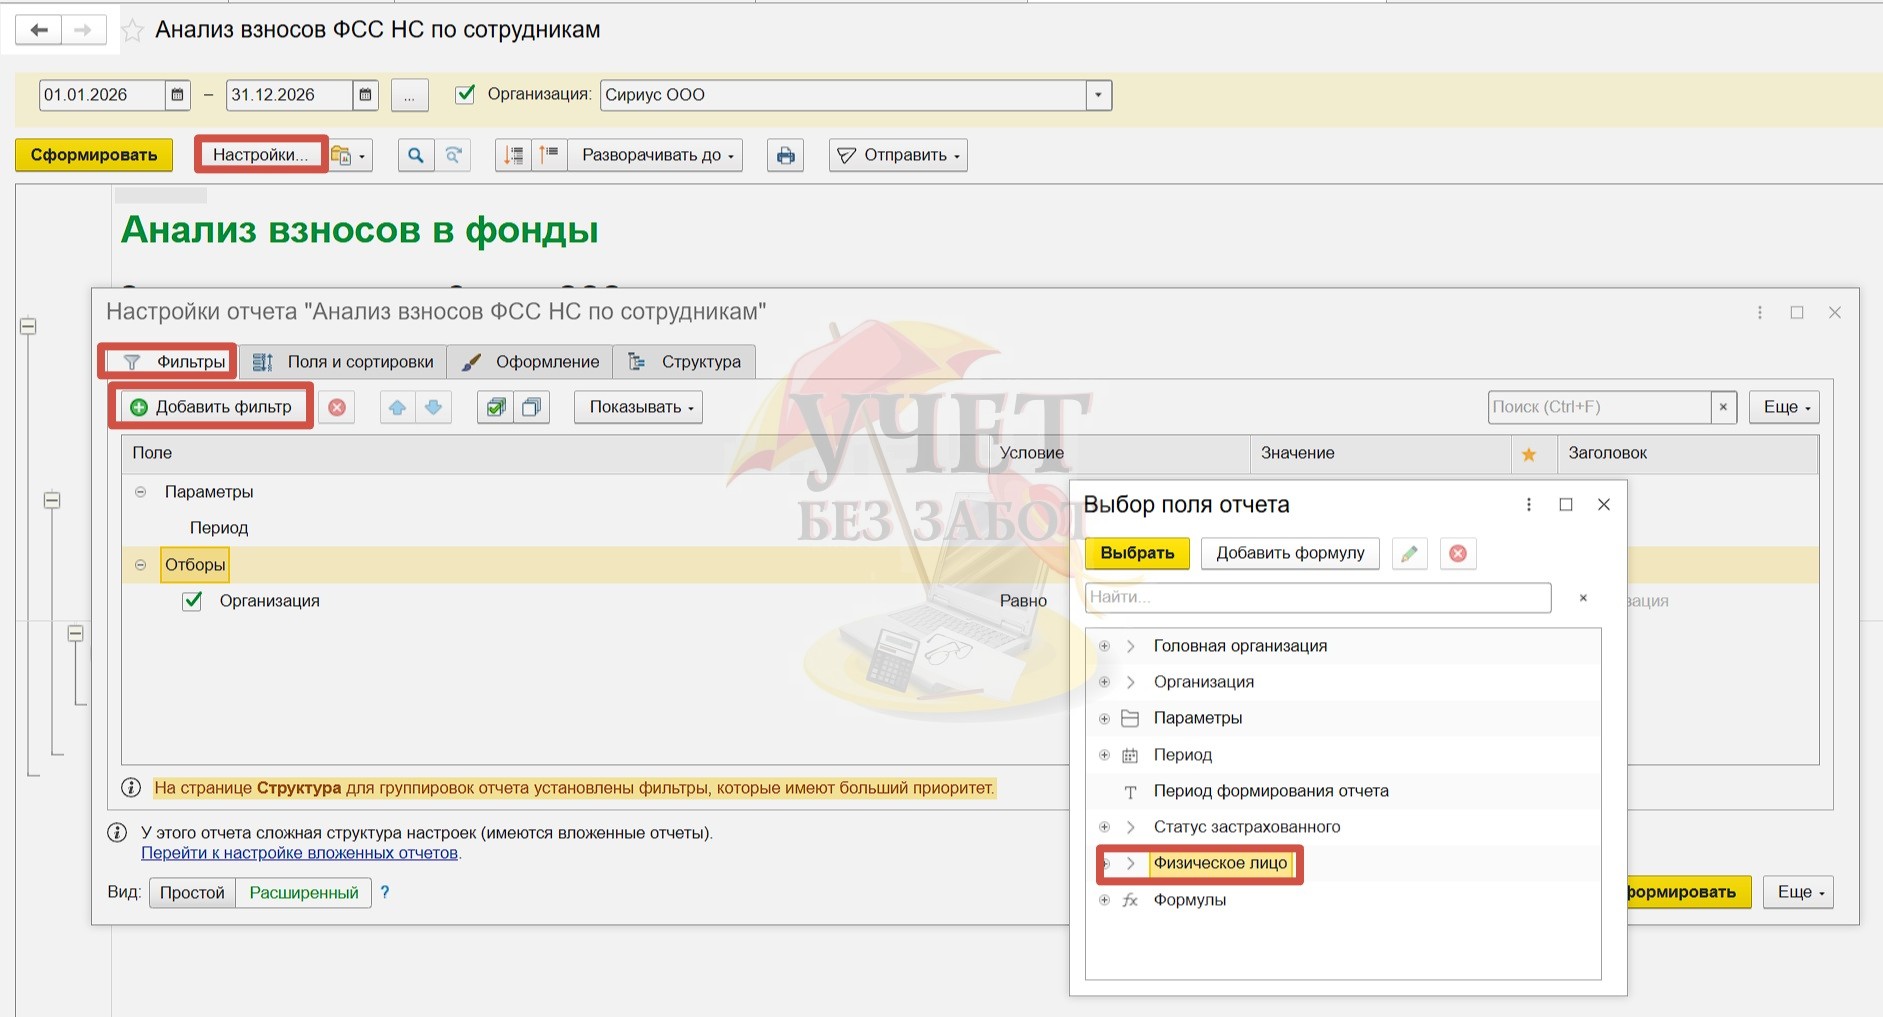
Task: Open period selection ellipsis button
Action: 409,95
